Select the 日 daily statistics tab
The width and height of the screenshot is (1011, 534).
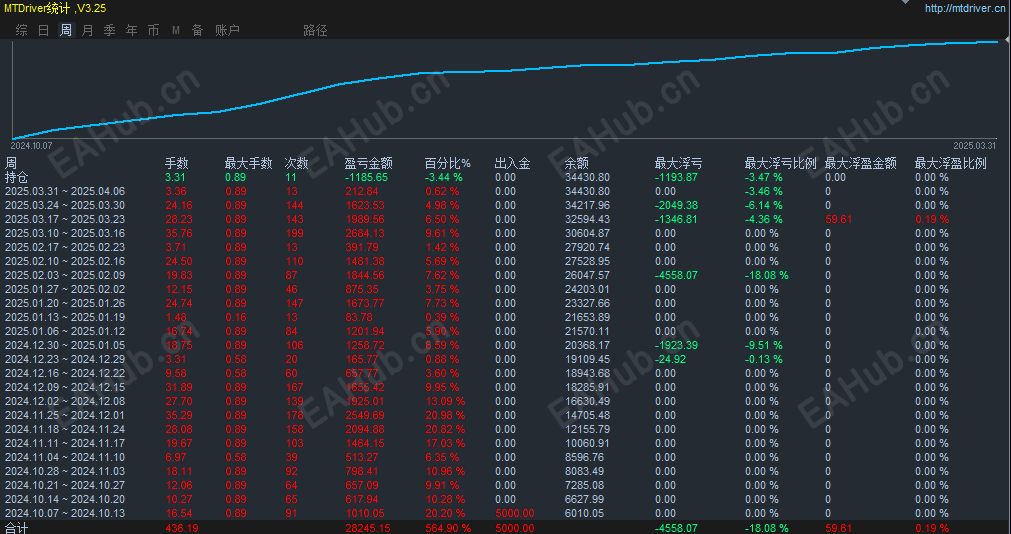pyautogui.click(x=44, y=30)
